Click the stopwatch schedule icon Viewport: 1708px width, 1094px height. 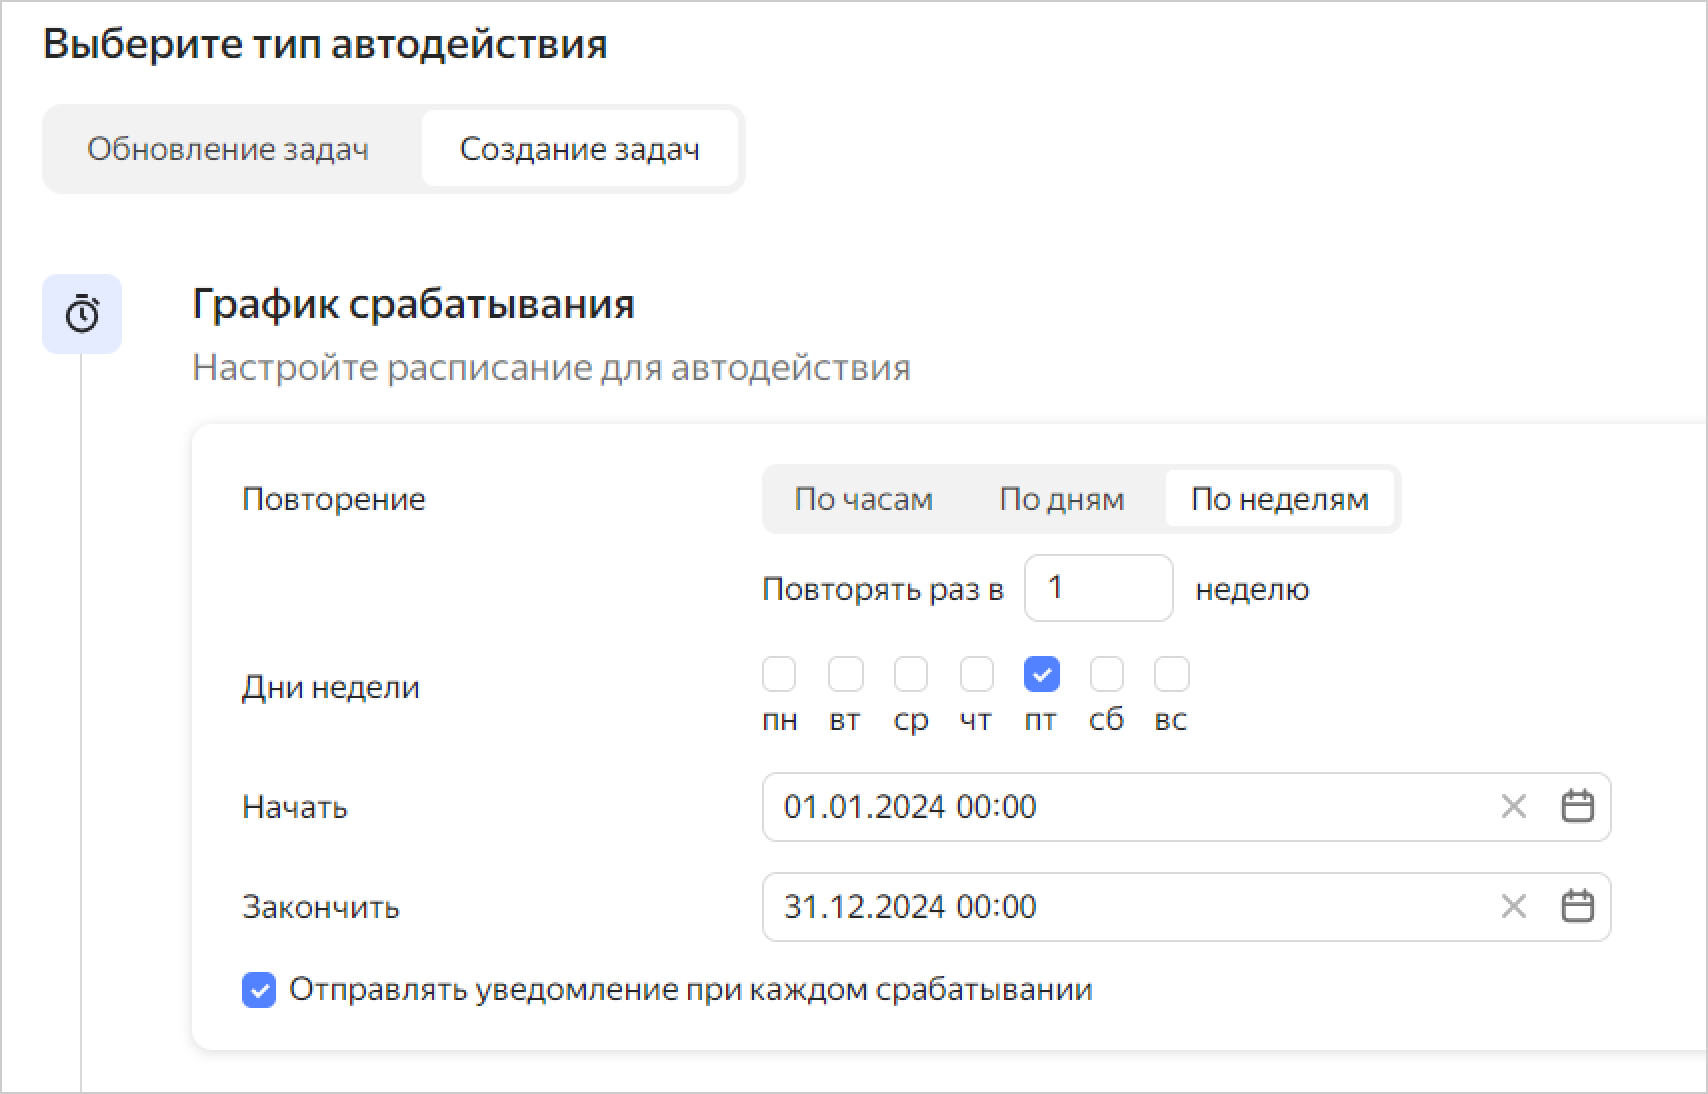(82, 314)
